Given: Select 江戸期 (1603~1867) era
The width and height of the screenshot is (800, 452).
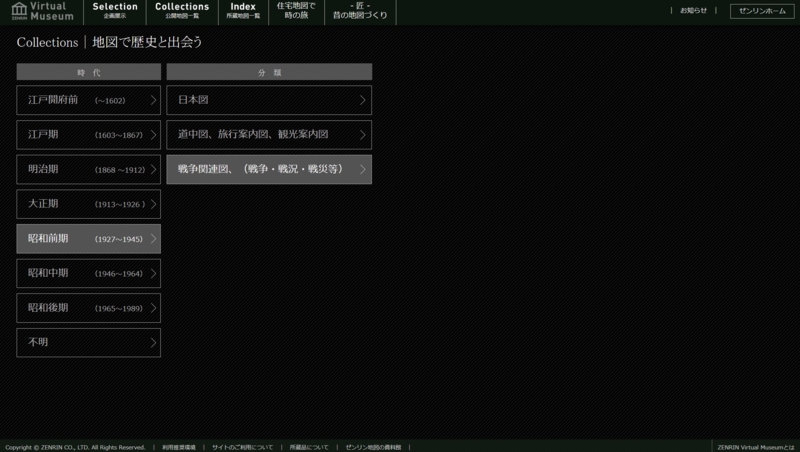Looking at the screenshot, I should tap(88, 135).
